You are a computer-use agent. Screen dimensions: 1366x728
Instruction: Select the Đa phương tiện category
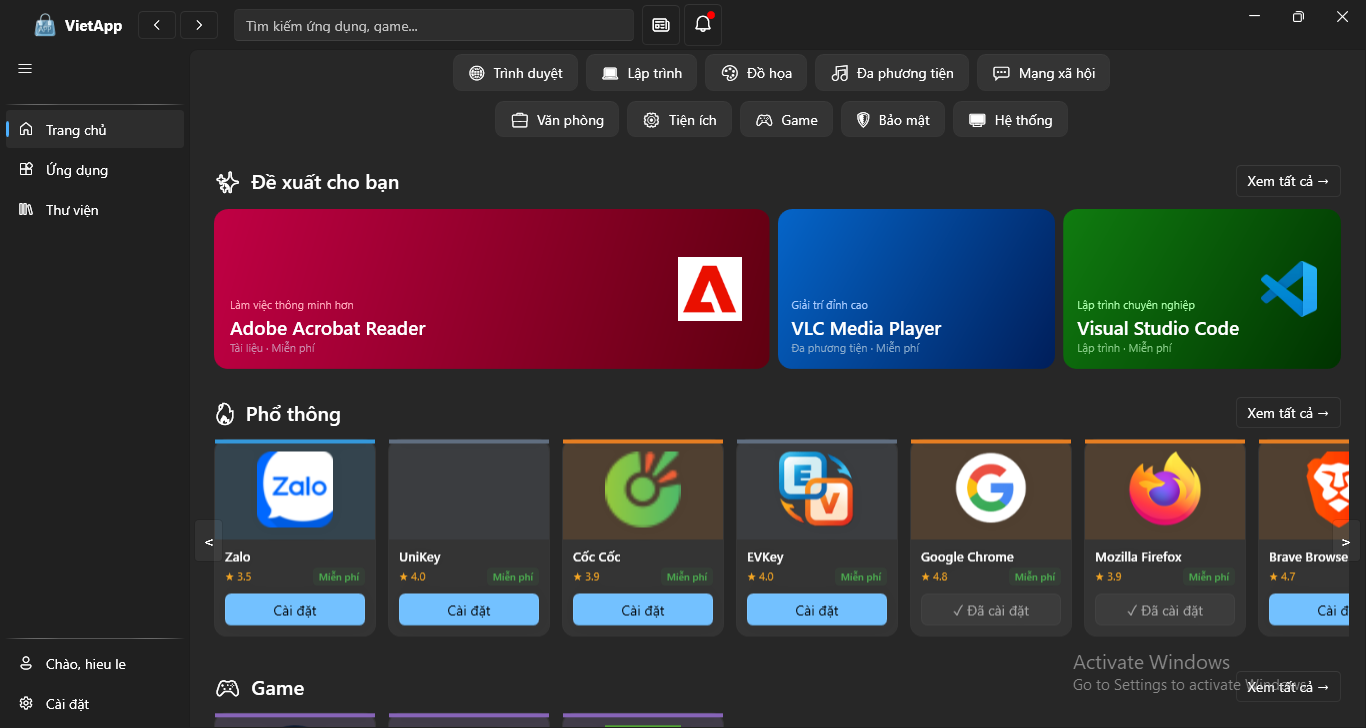(892, 73)
